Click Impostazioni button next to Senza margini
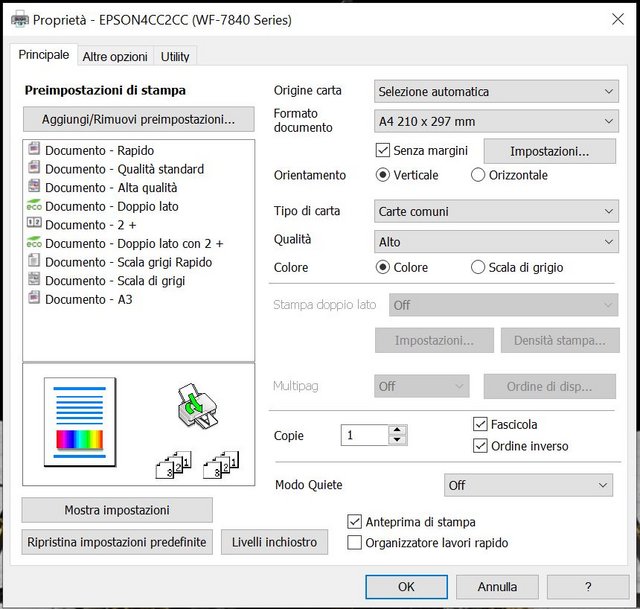This screenshot has height=609, width=640. pos(549,151)
